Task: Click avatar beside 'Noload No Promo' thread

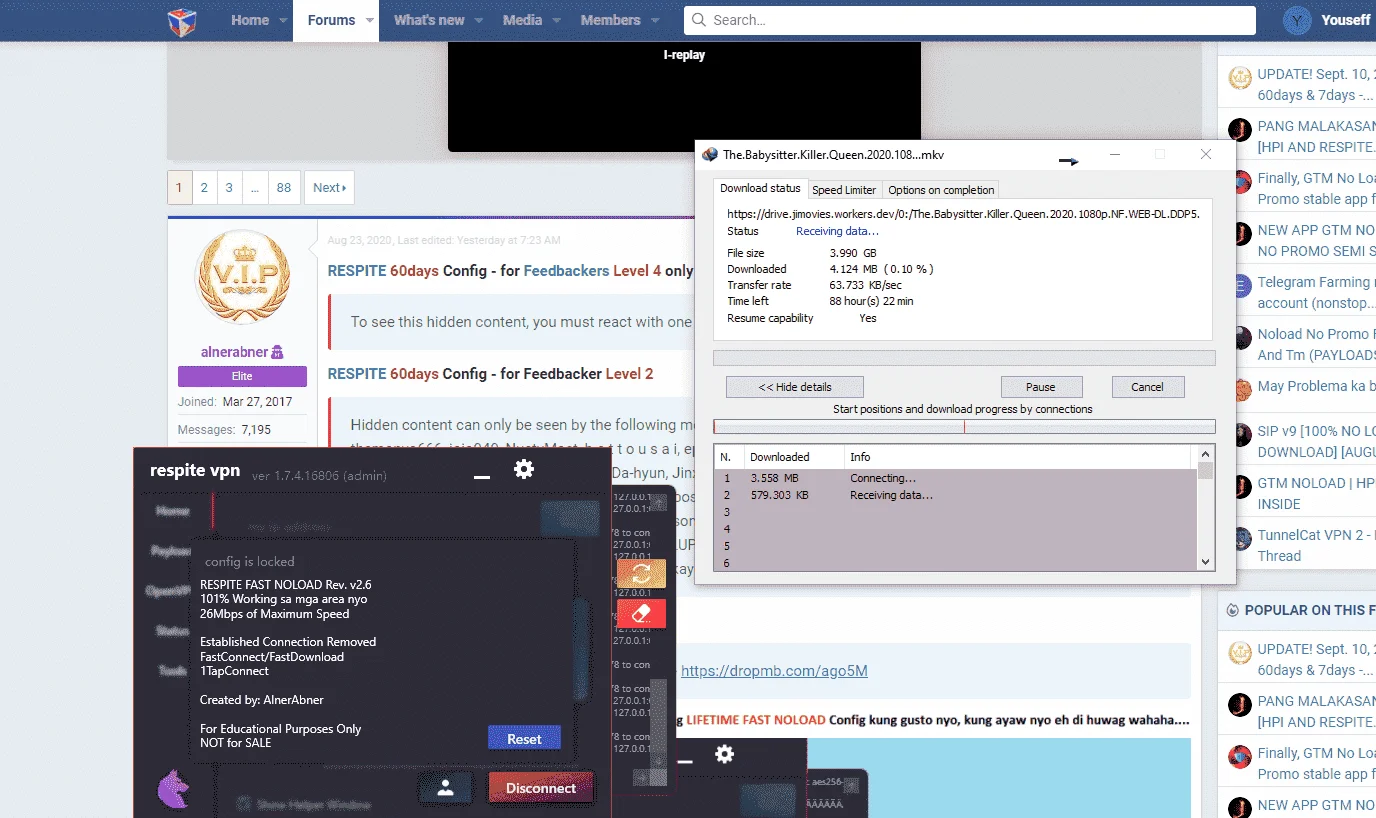Action: coord(1240,338)
